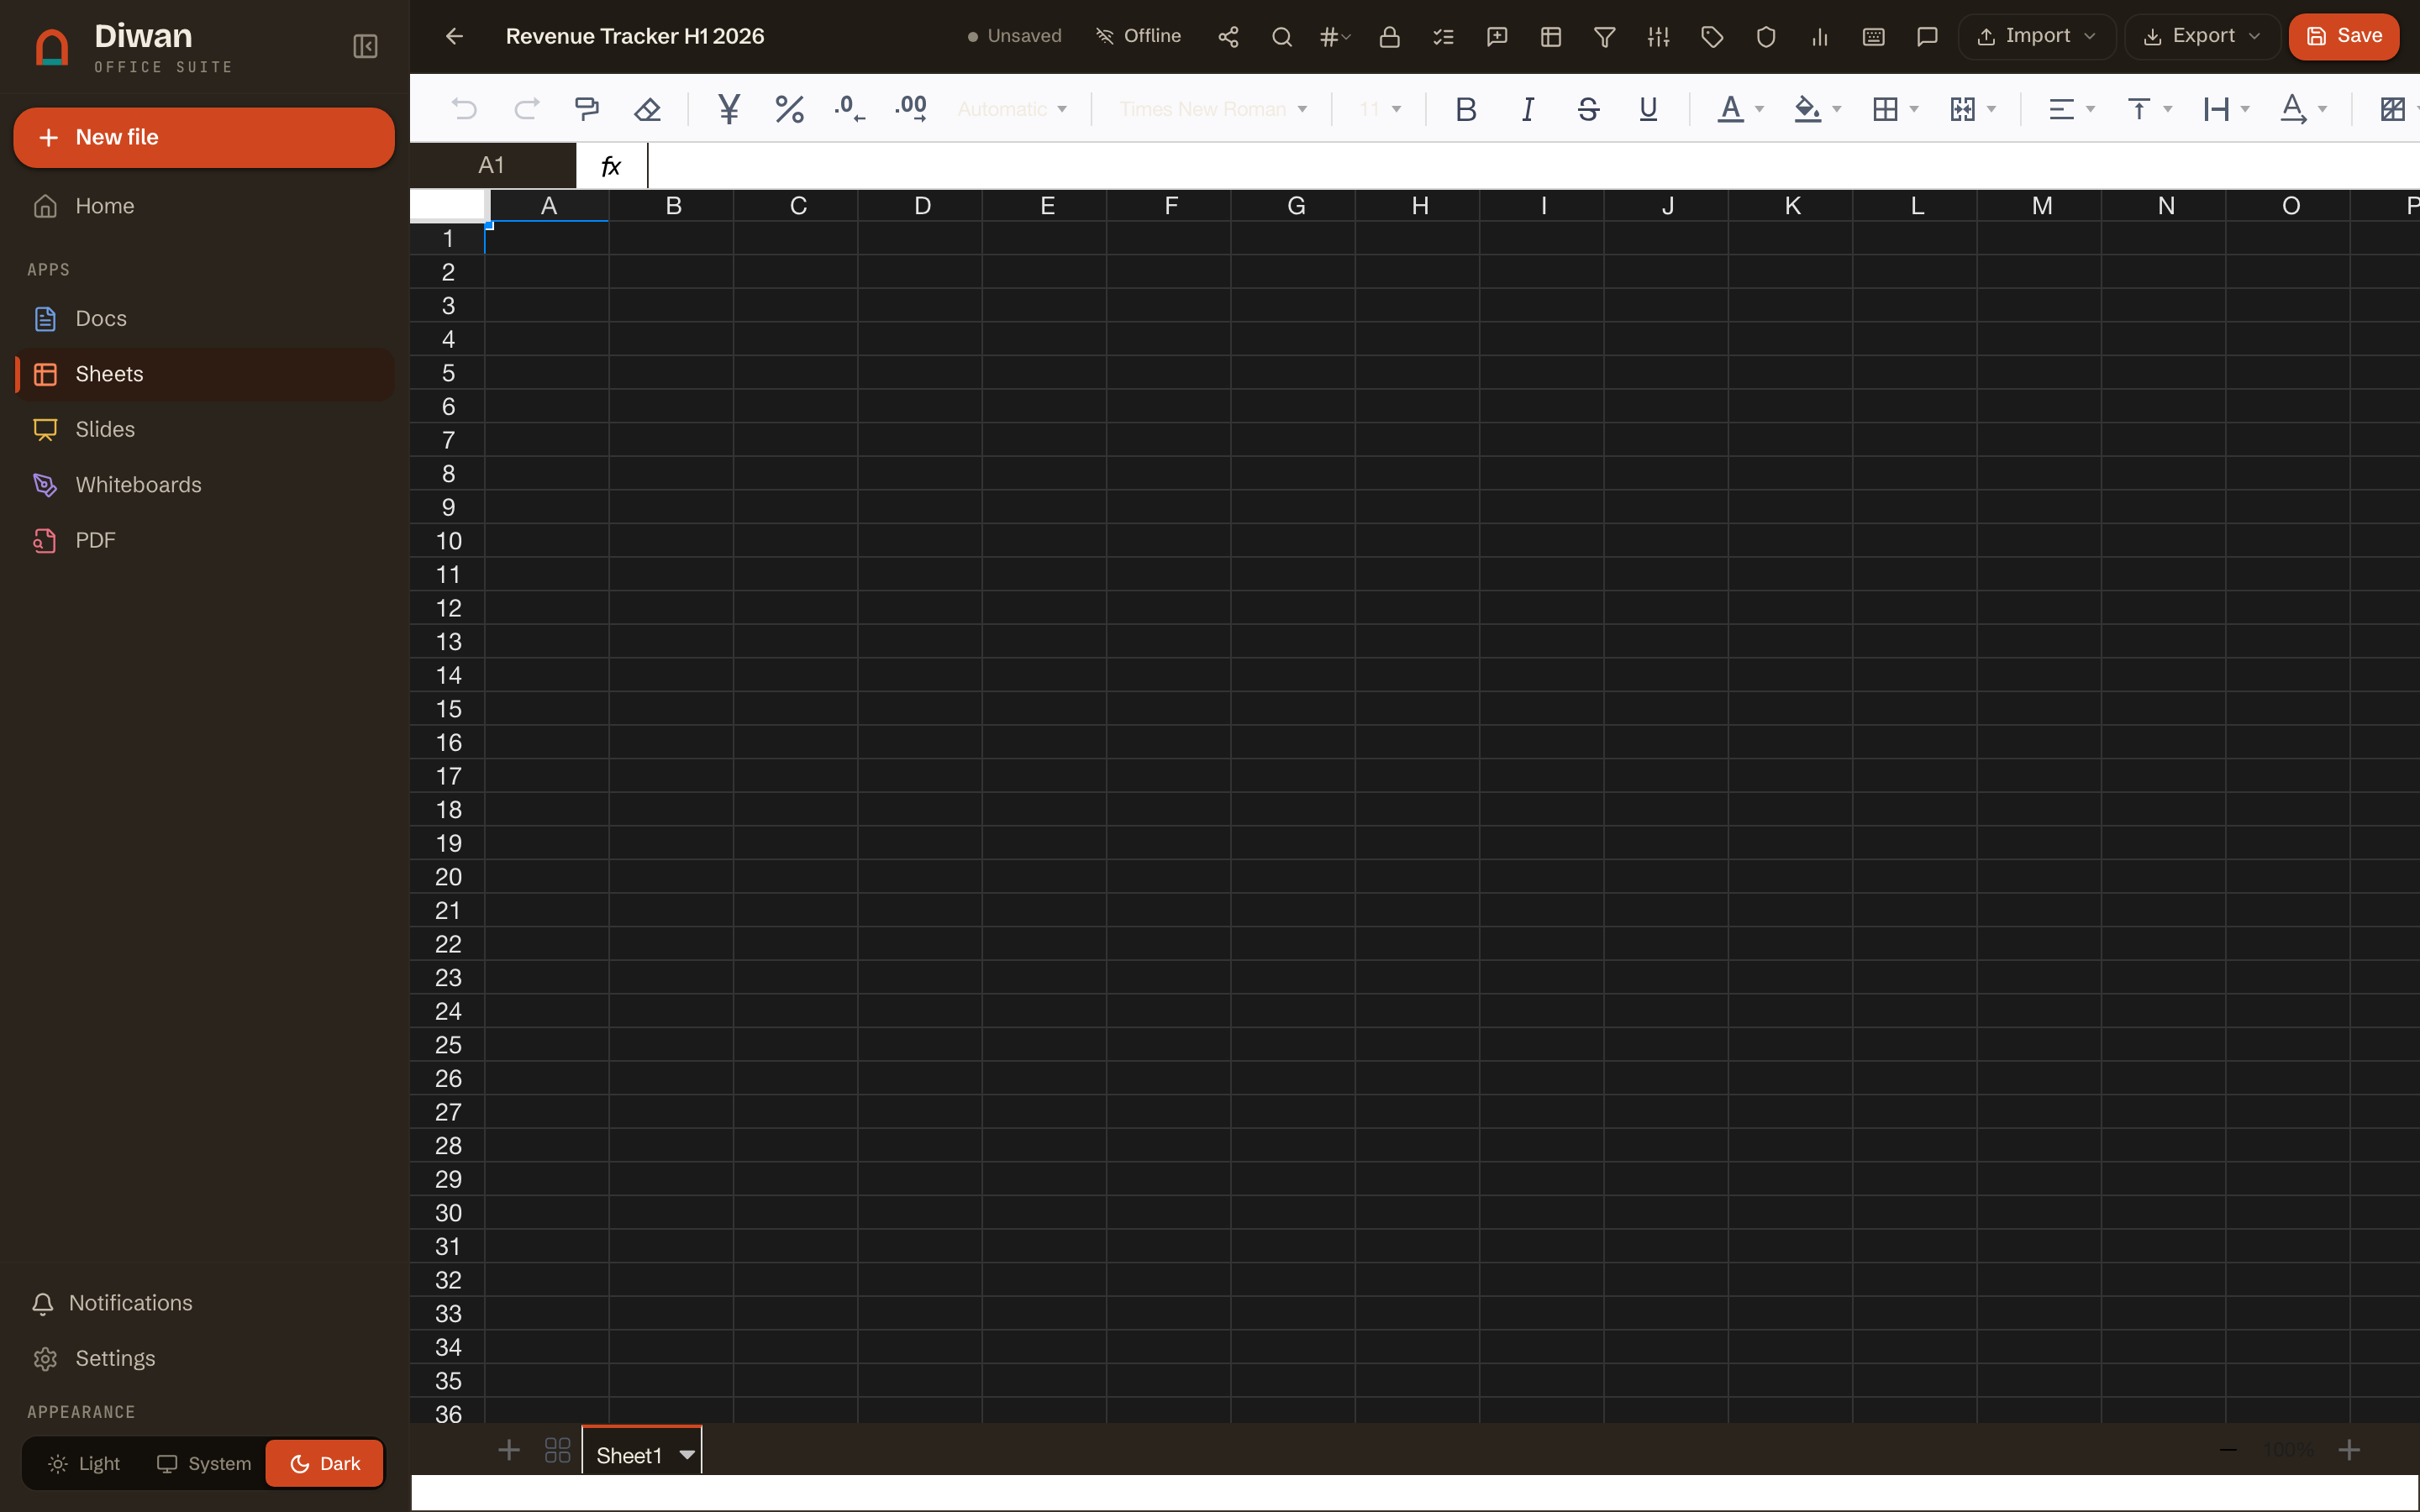Viewport: 2420px width, 1512px height.
Task: Click into the formula bar input
Action: tap(1533, 166)
